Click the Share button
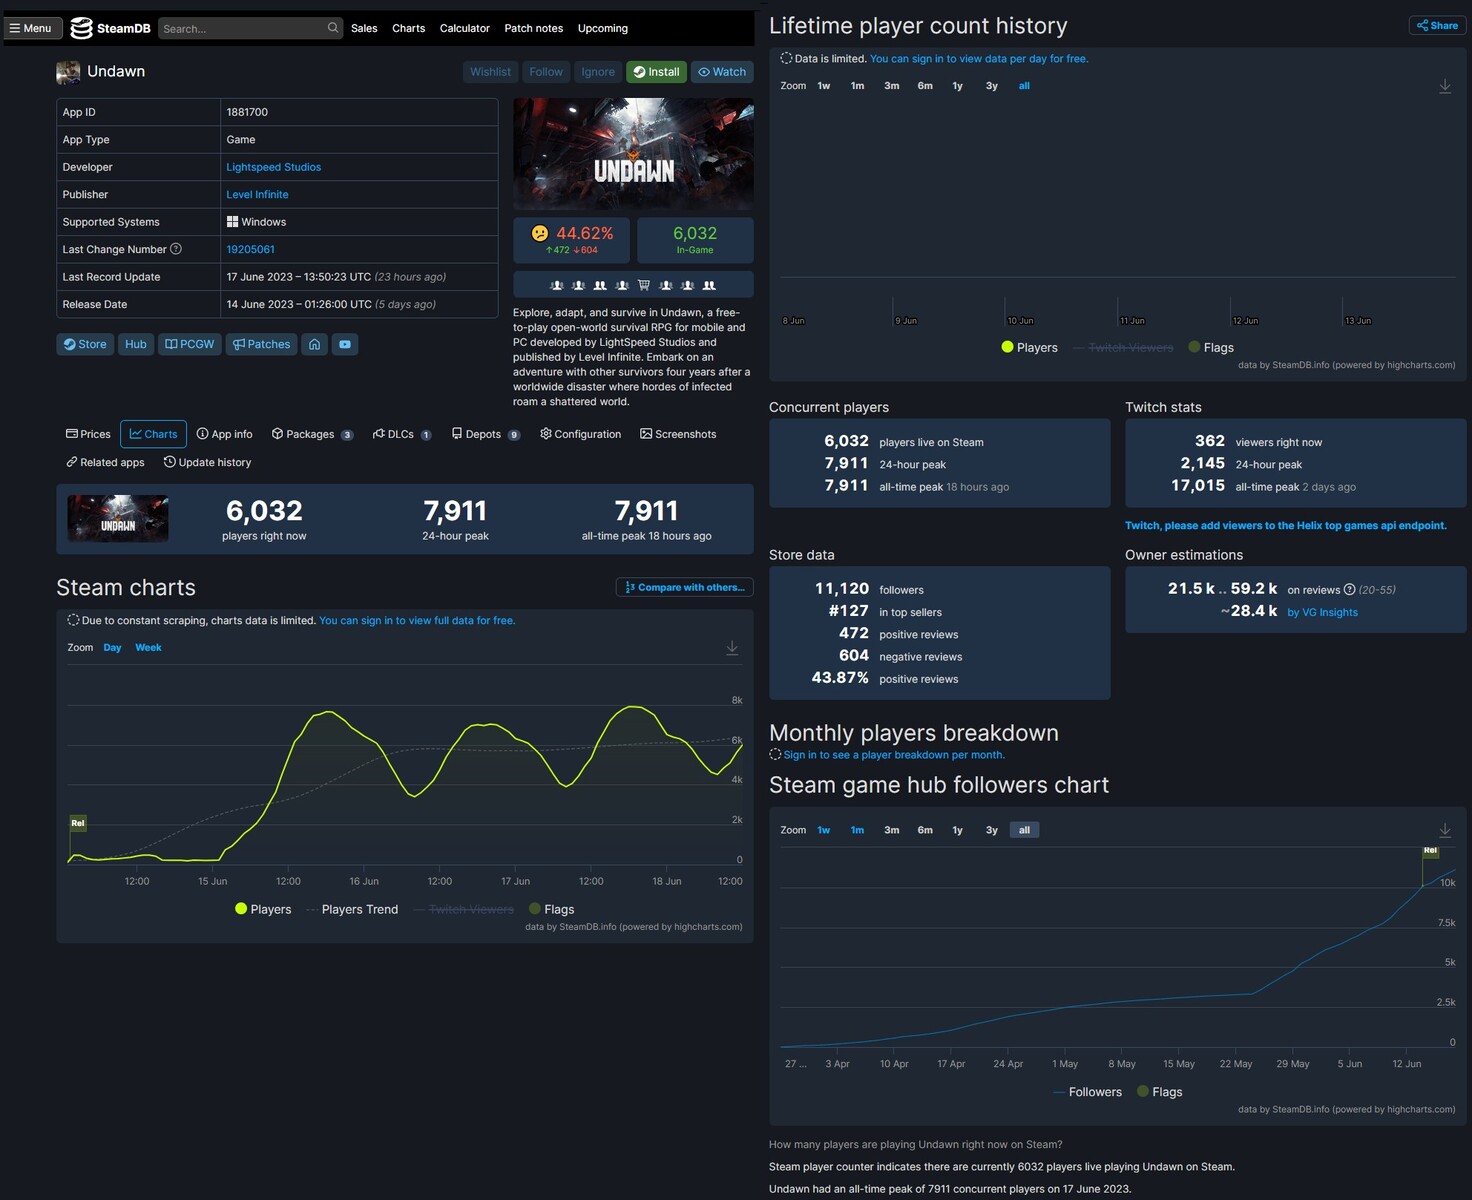The height and width of the screenshot is (1200, 1472). [1437, 26]
